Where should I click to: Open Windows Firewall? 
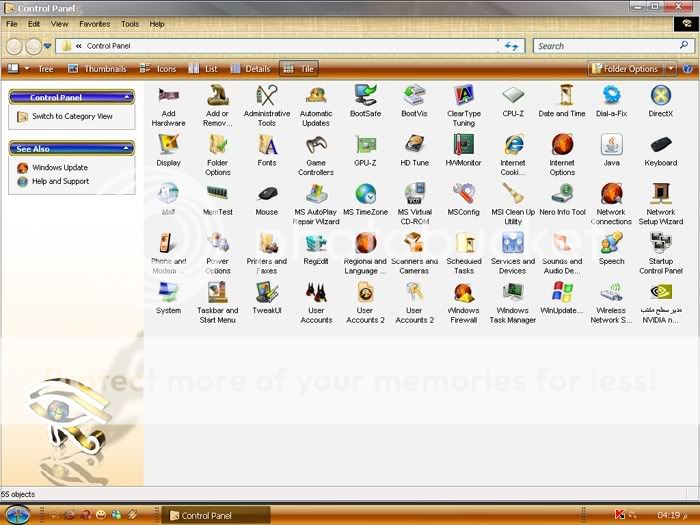463,302
